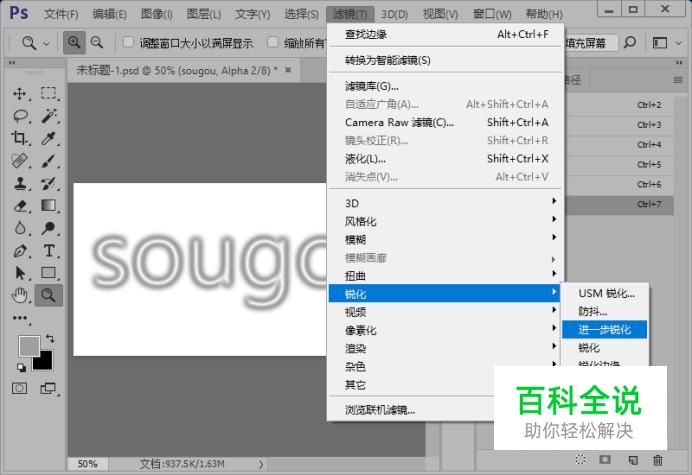The image size is (692, 475).
Task: Select 转换为智能滤镜 menu entry
Action: [446, 60]
